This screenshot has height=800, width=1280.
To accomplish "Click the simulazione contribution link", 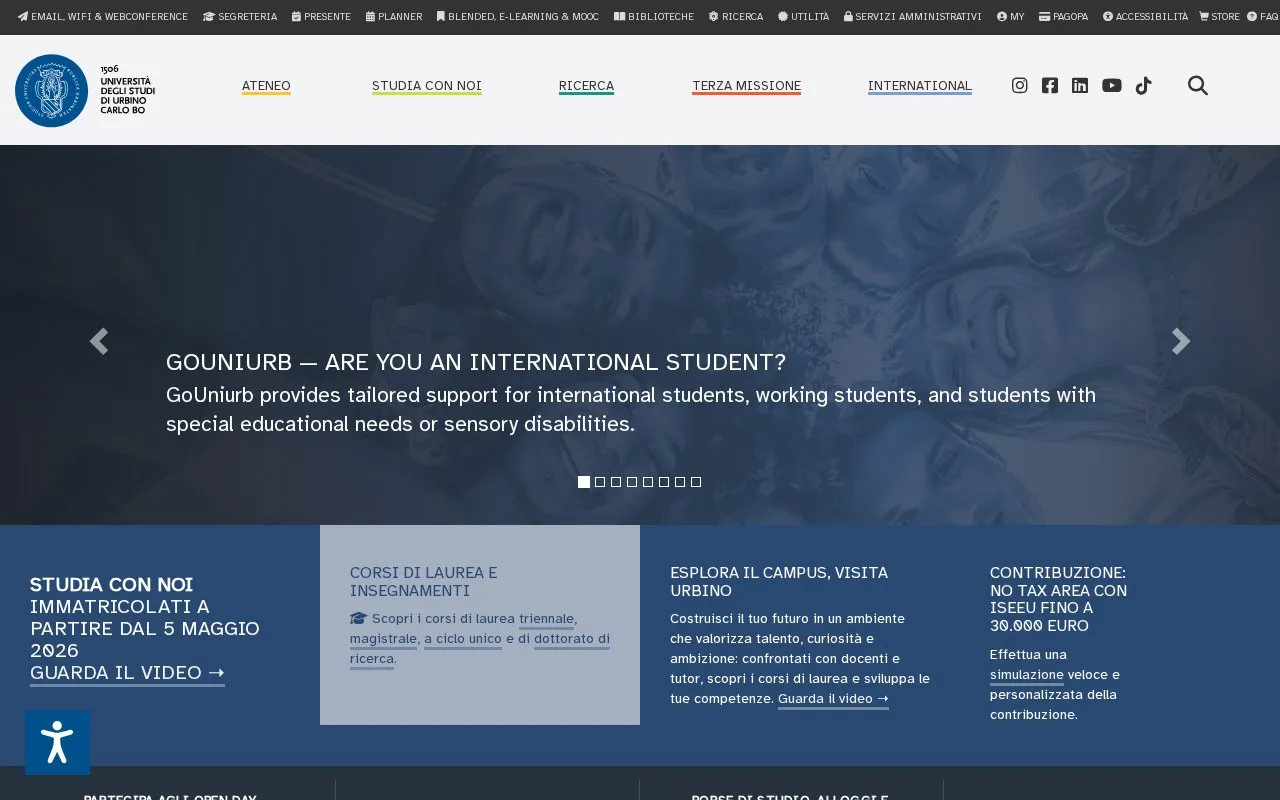I will click(x=1027, y=675).
